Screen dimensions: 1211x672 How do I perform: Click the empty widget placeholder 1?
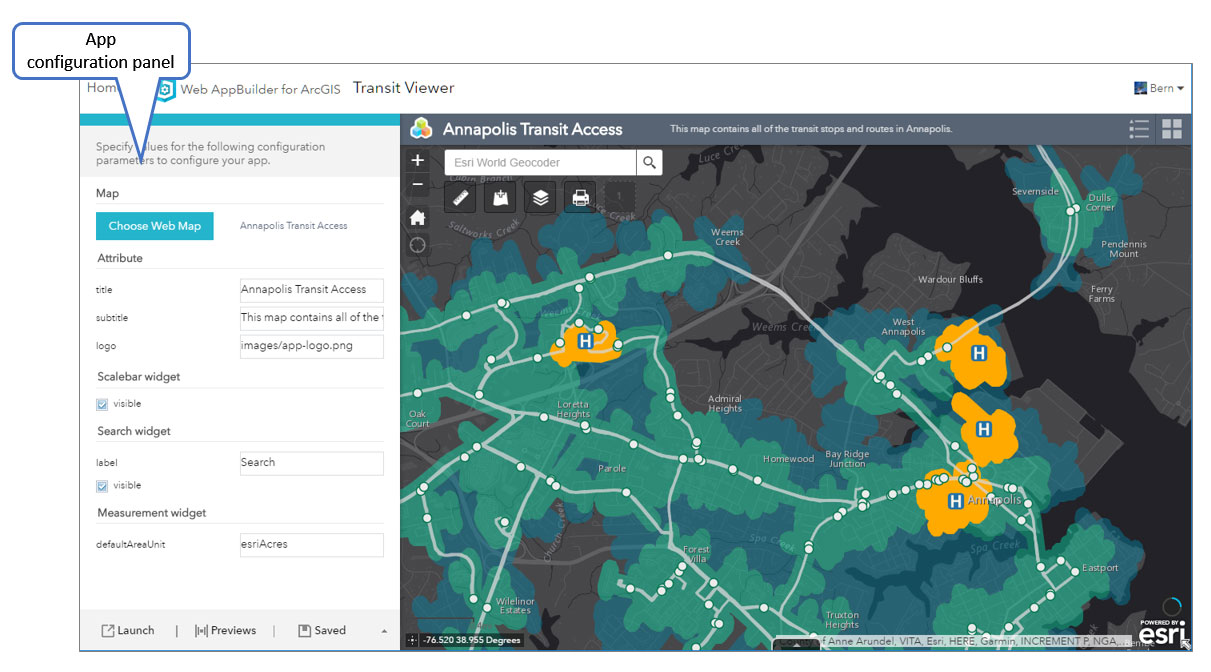(620, 198)
